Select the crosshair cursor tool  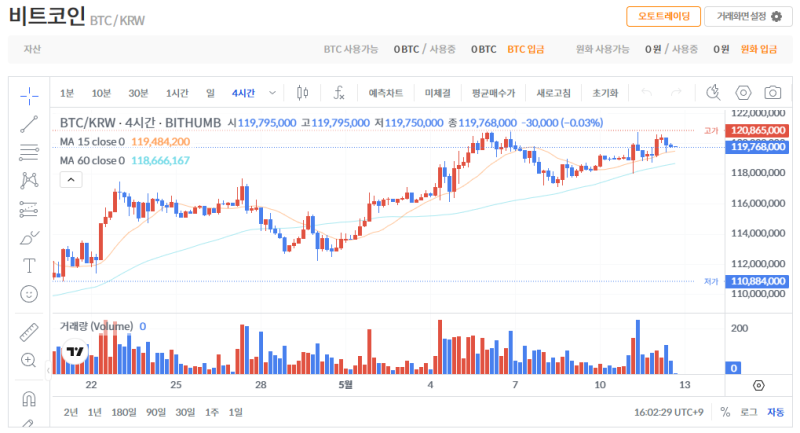29,95
